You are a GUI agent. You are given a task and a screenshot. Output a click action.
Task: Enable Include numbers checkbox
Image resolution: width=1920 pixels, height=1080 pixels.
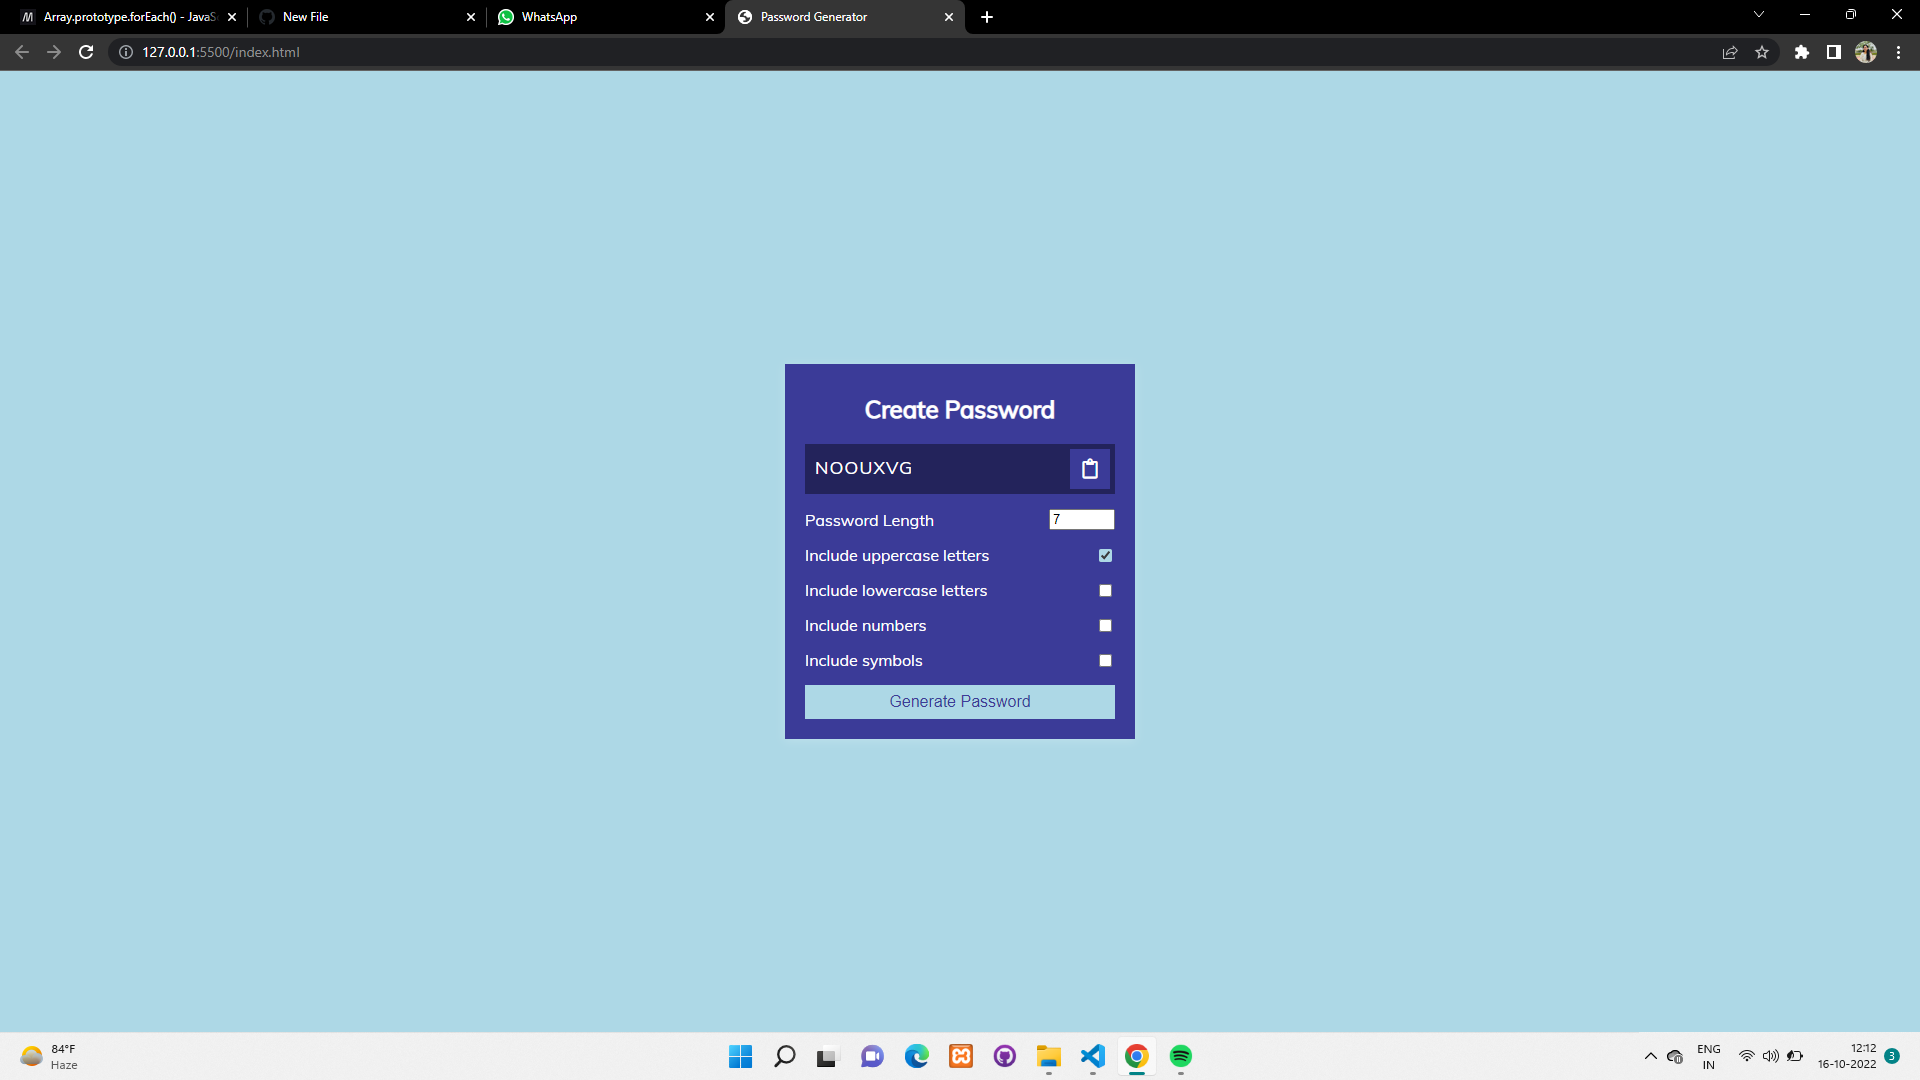pyautogui.click(x=1105, y=626)
